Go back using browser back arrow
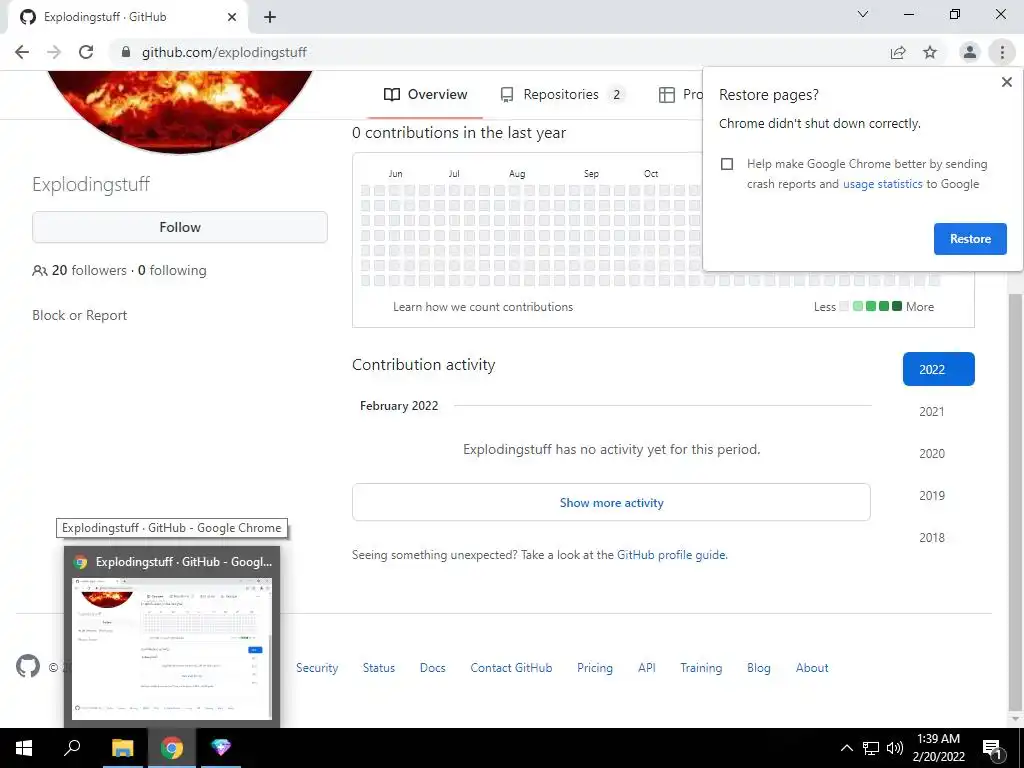The height and width of the screenshot is (768, 1024). coord(22,52)
